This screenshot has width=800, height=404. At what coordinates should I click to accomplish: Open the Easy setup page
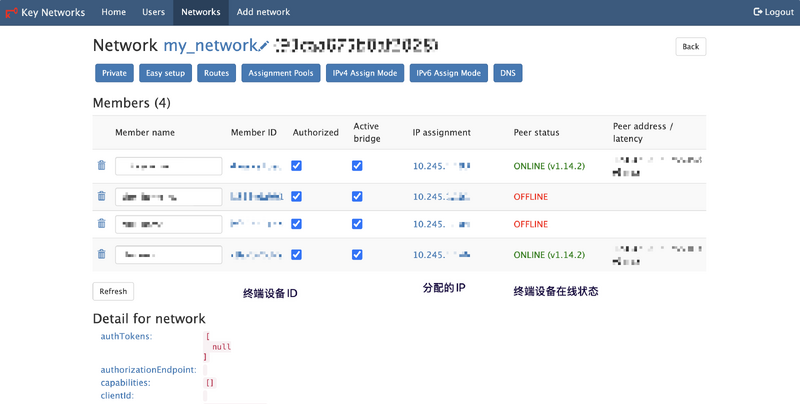(x=165, y=73)
